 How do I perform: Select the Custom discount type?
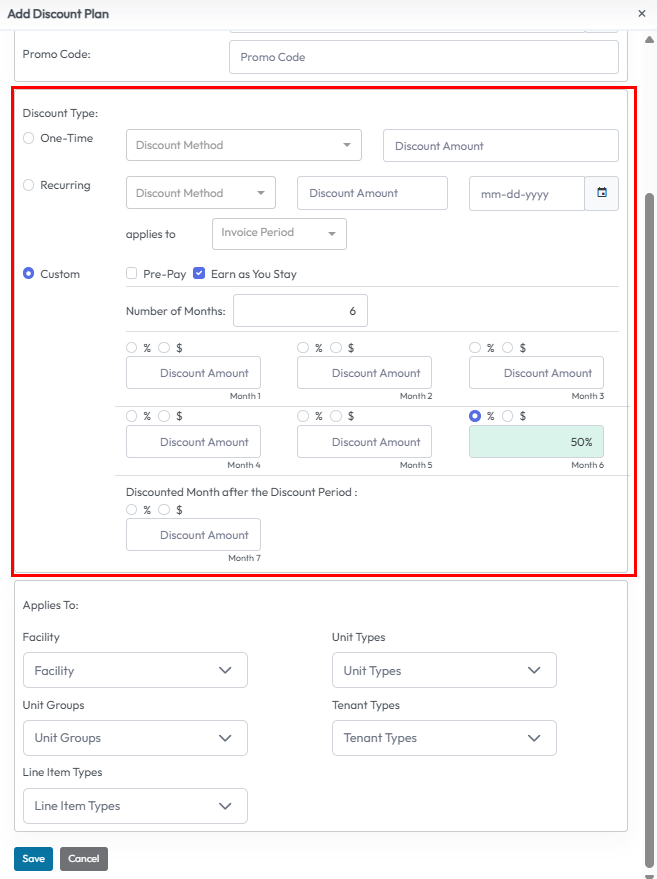point(29,274)
